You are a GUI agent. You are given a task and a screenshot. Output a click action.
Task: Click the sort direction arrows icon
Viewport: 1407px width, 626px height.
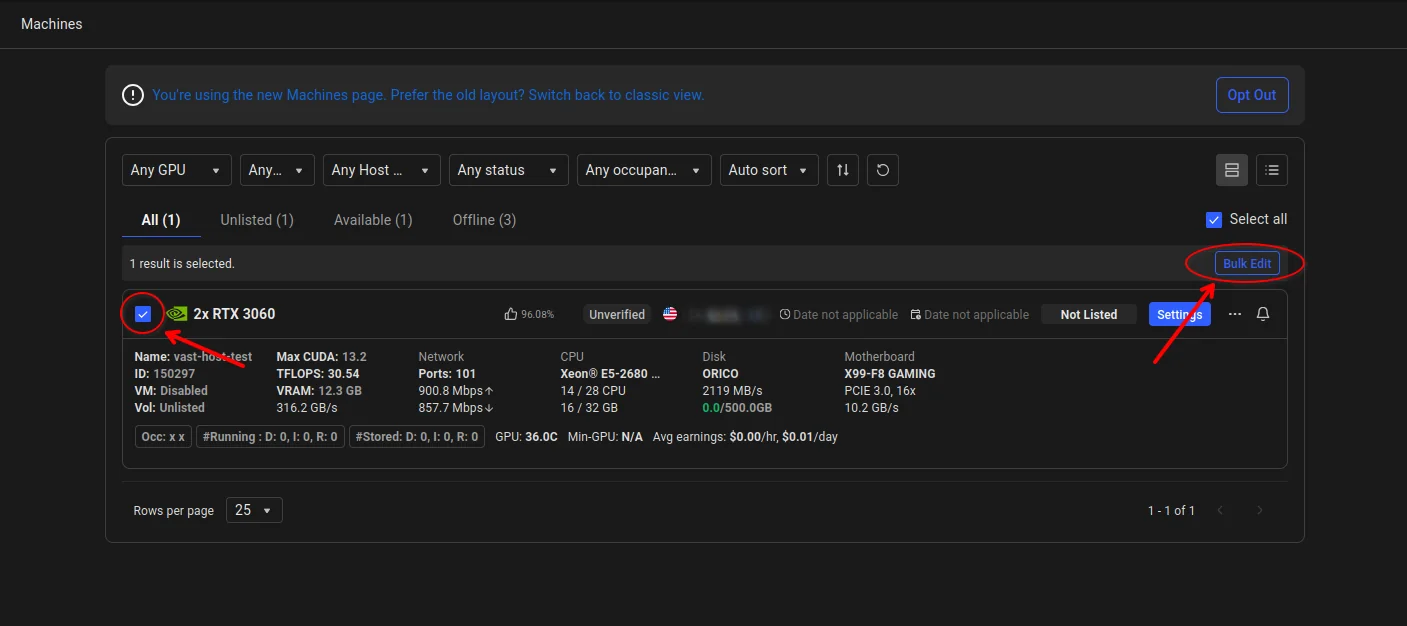tap(843, 170)
